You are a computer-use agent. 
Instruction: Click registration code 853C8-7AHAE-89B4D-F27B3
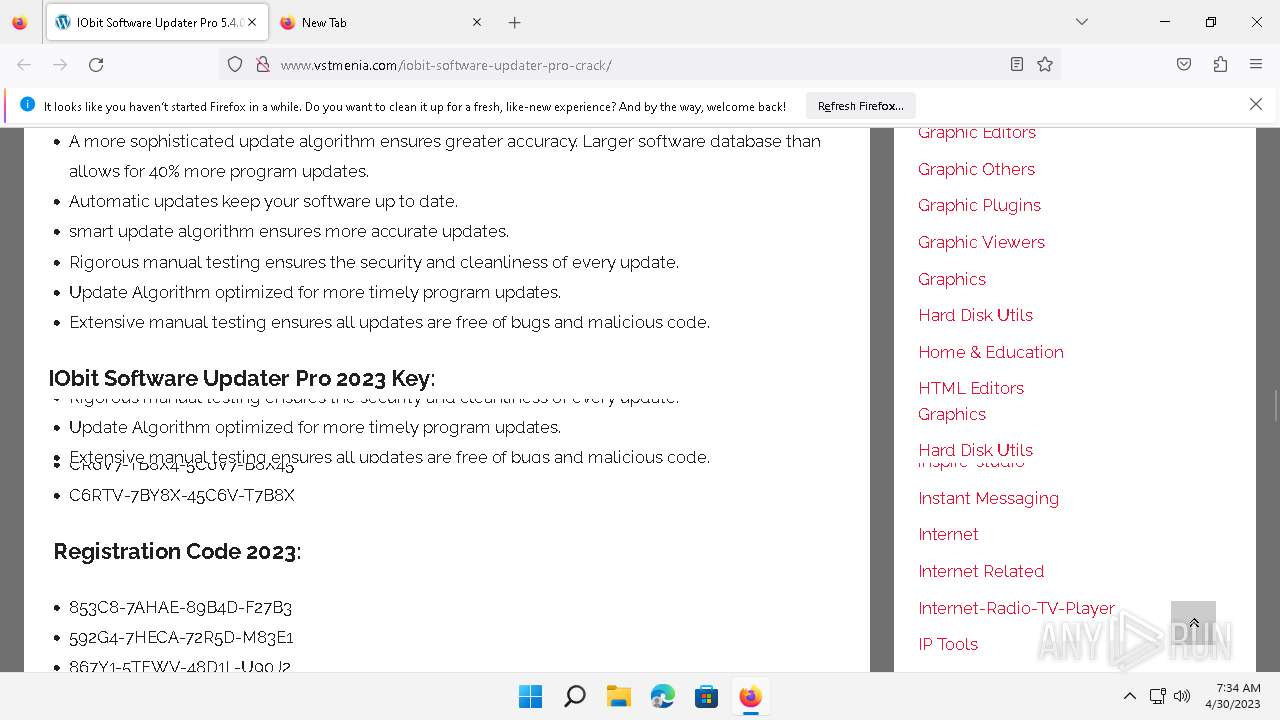[x=180, y=607]
